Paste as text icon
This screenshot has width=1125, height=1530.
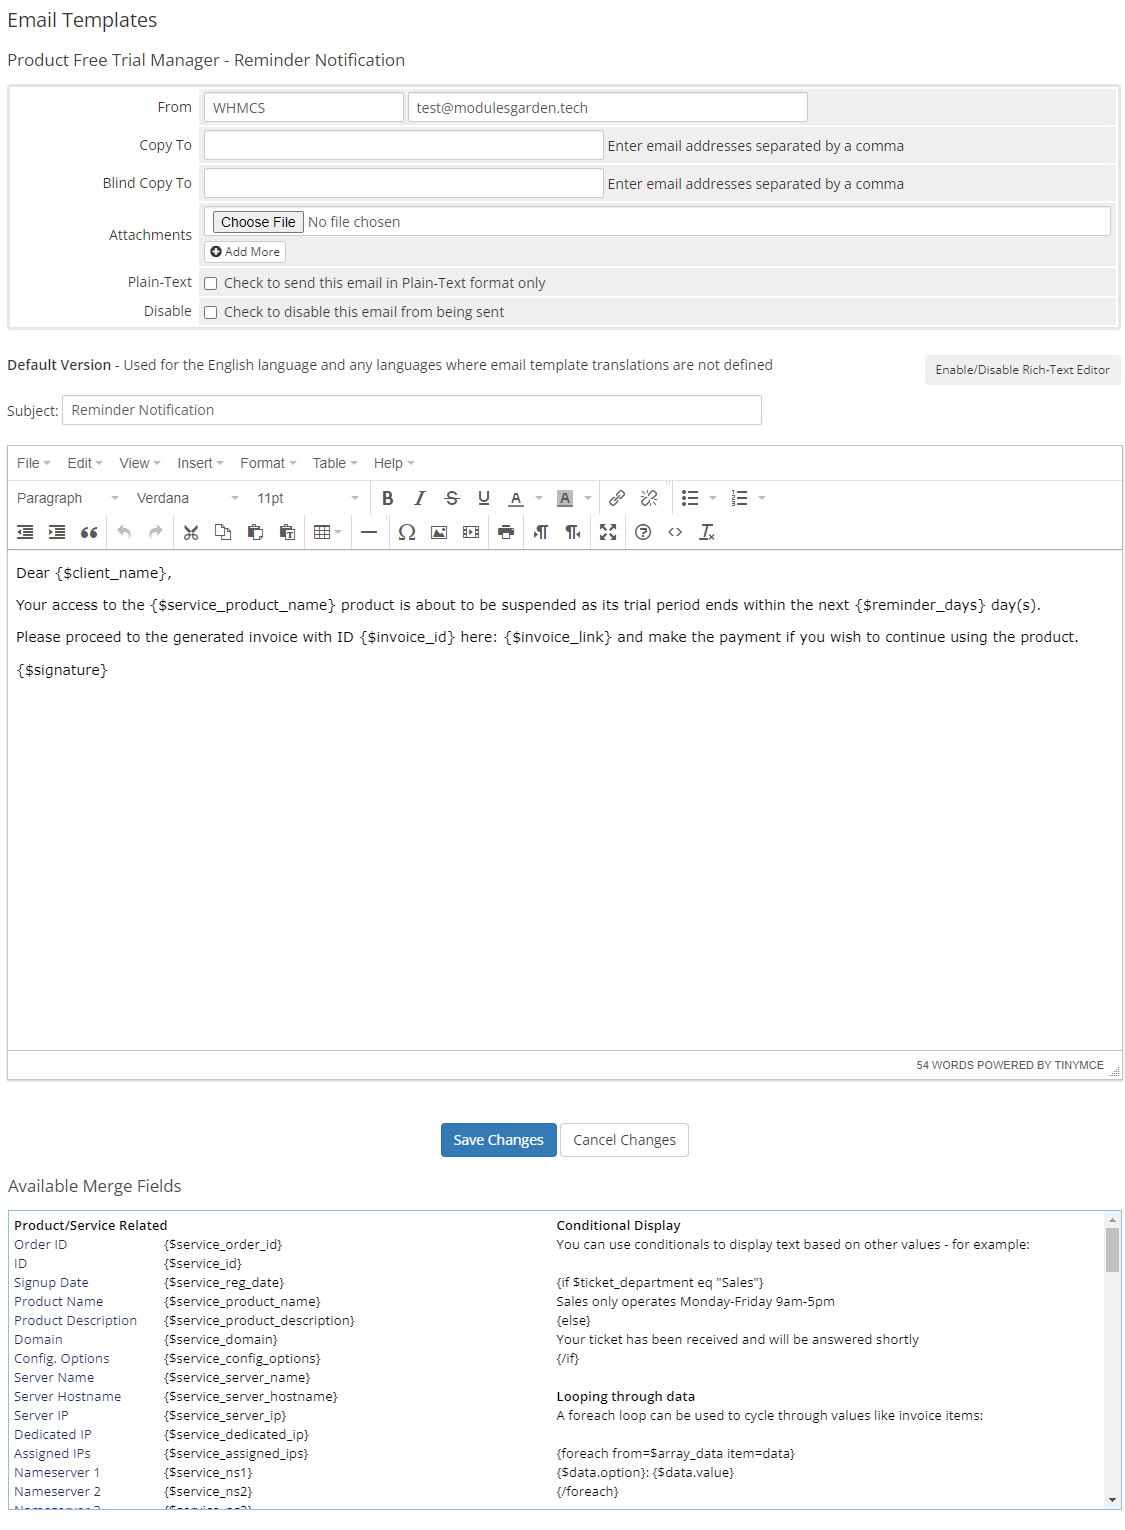click(287, 532)
